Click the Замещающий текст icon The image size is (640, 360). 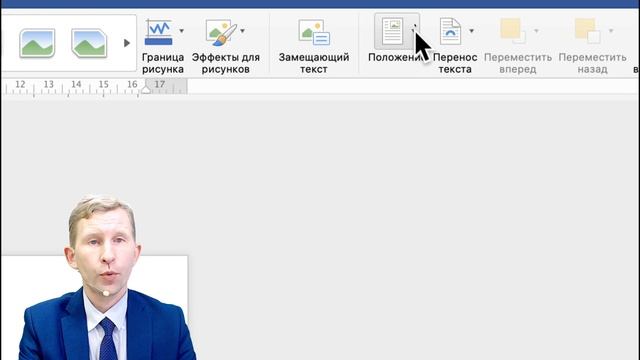314,32
